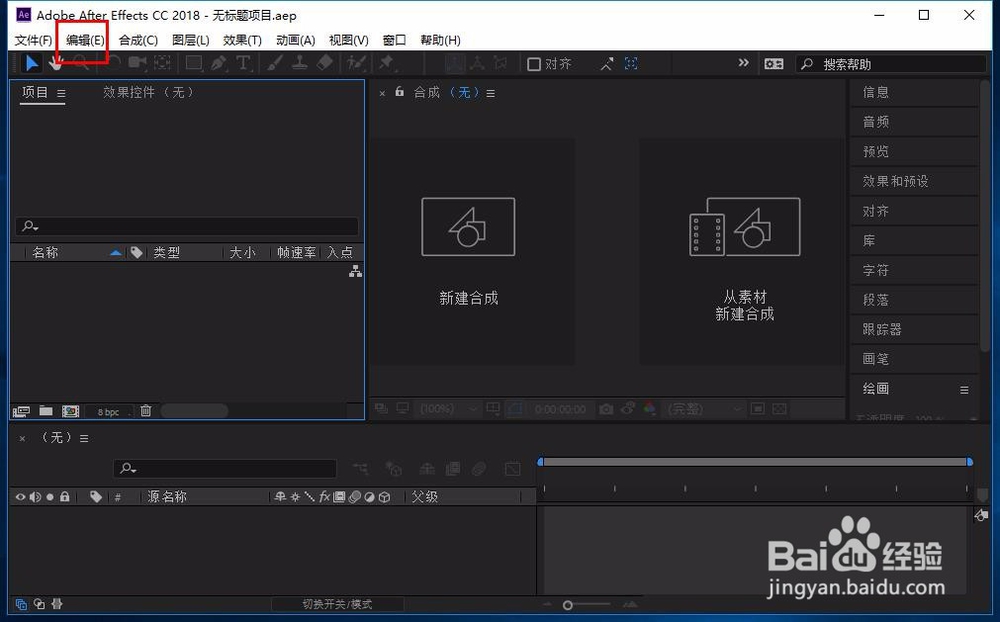Select the Rectangle shape tool
Viewport: 1000px width, 622px height.
(x=193, y=63)
